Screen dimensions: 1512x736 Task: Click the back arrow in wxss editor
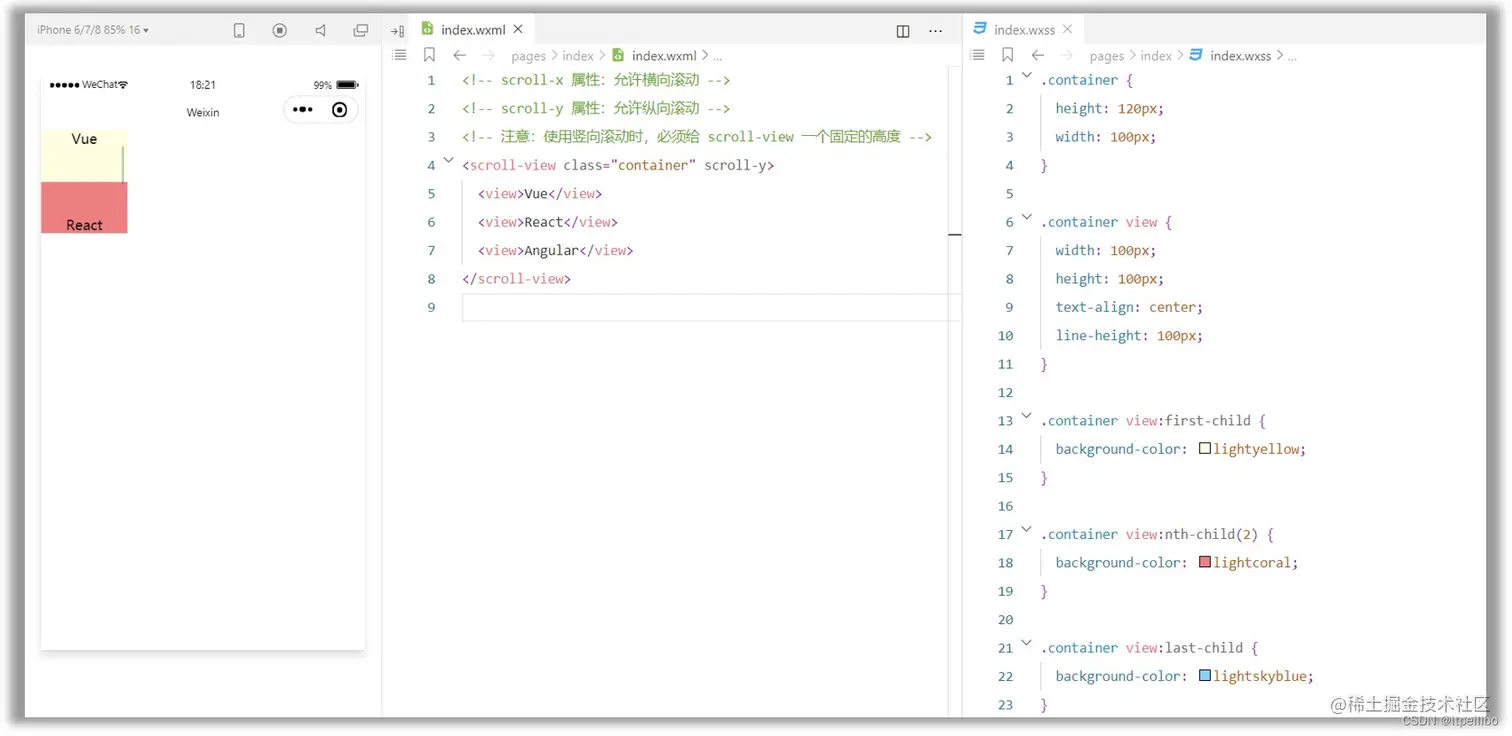(x=1038, y=56)
